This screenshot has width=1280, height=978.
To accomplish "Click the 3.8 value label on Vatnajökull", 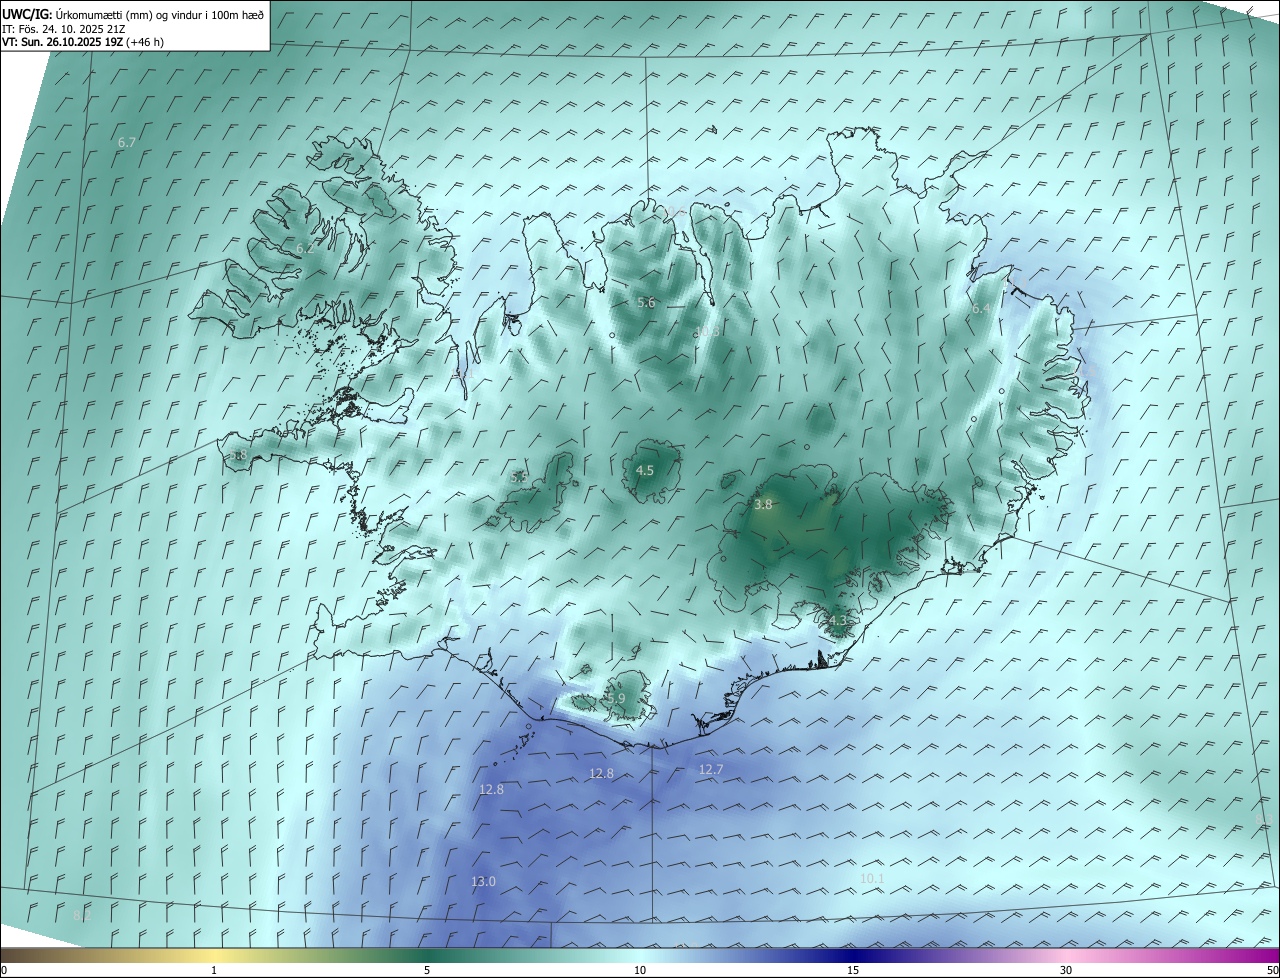I will point(763,505).
